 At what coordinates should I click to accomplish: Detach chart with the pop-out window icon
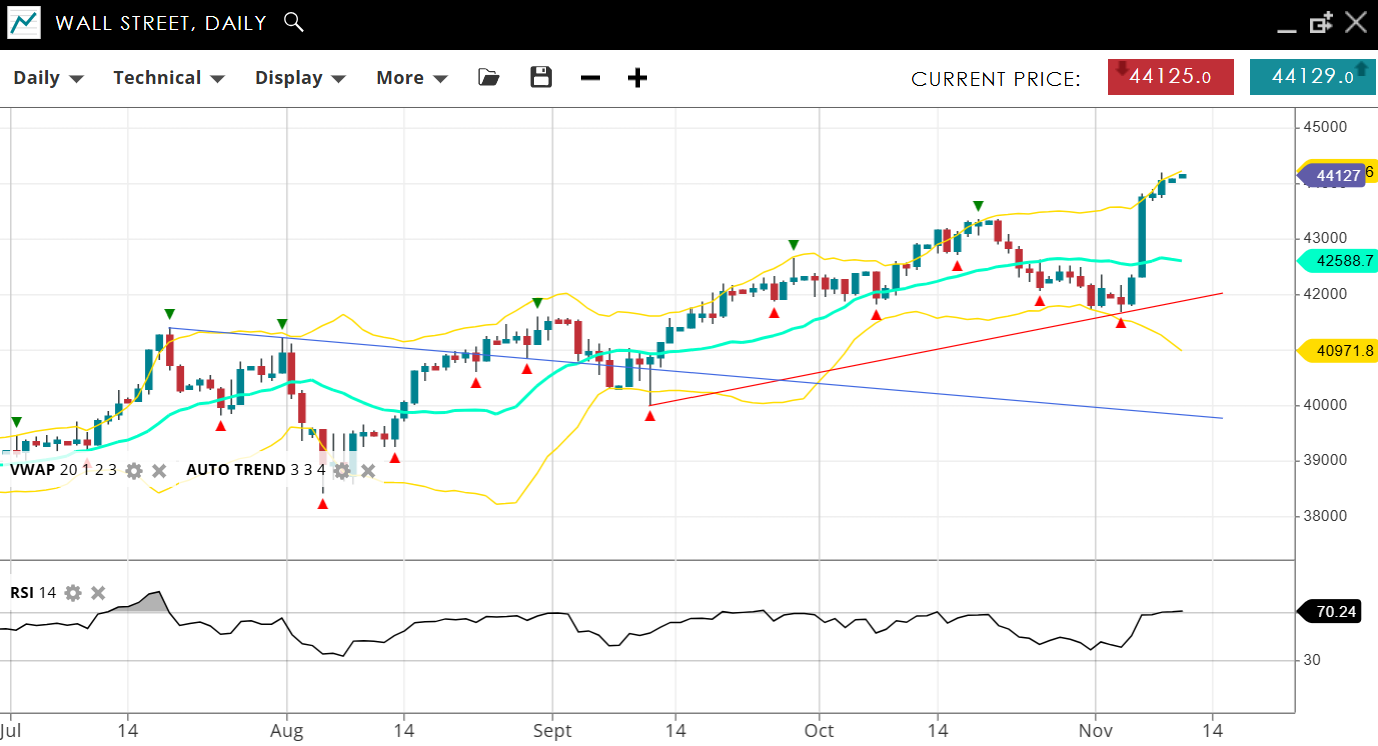1320,23
